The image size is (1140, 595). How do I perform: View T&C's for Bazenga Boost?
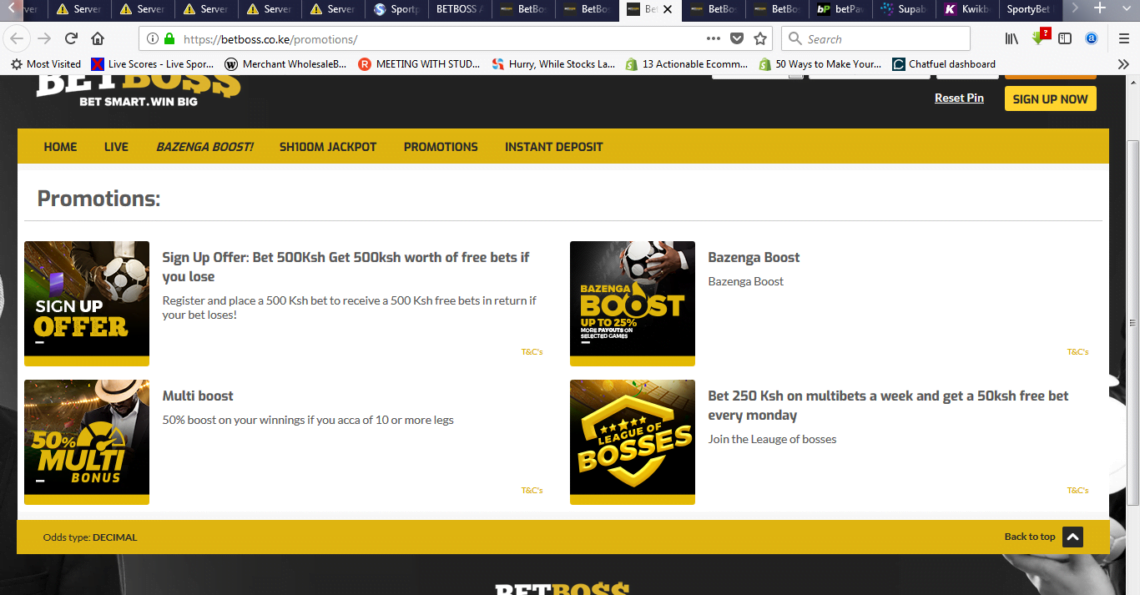[1078, 352]
